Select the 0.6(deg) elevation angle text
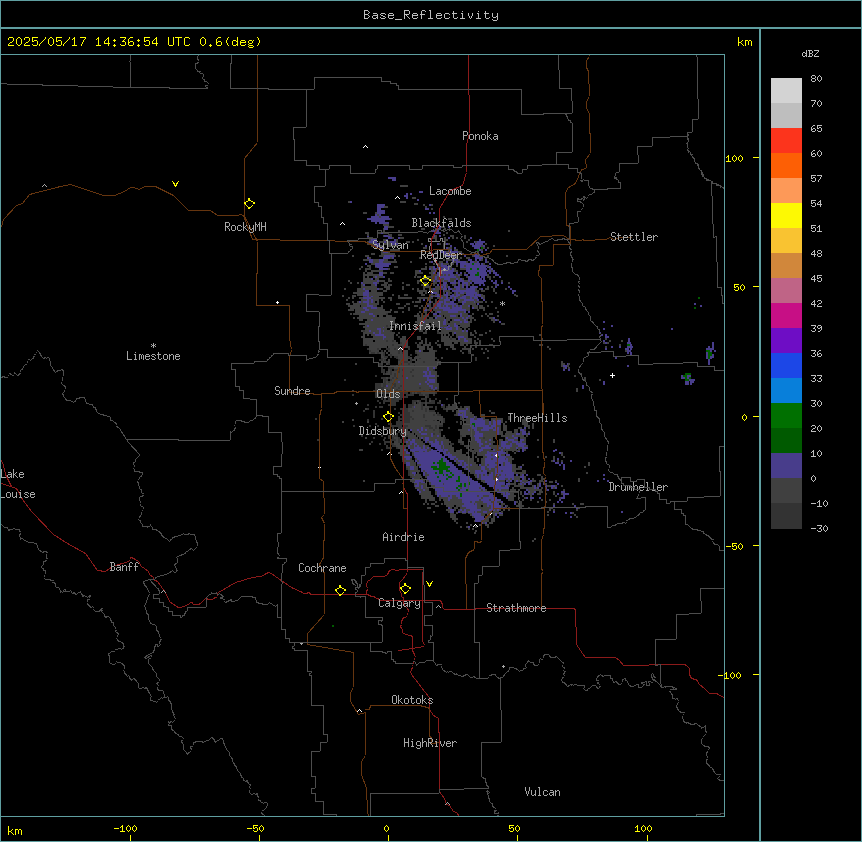Image resolution: width=862 pixels, height=842 pixels. tap(230, 42)
